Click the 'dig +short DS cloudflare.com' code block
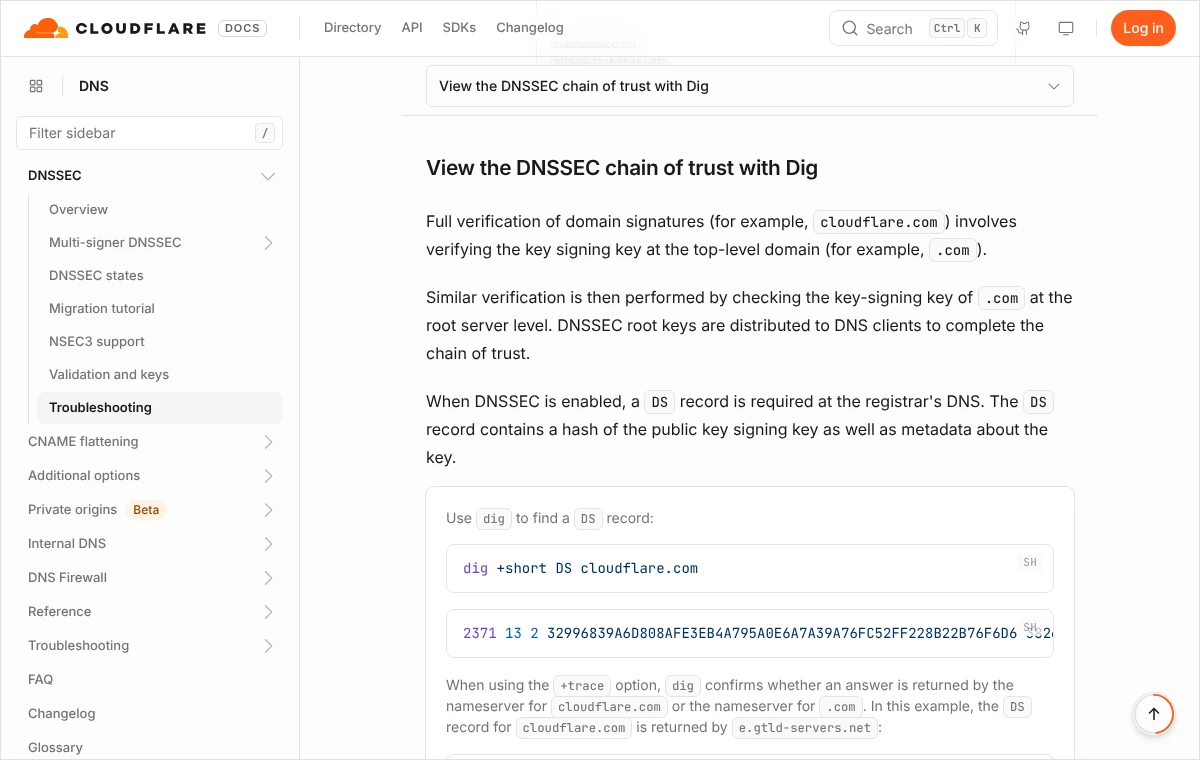Viewport: 1200px width, 760px height. 750,568
